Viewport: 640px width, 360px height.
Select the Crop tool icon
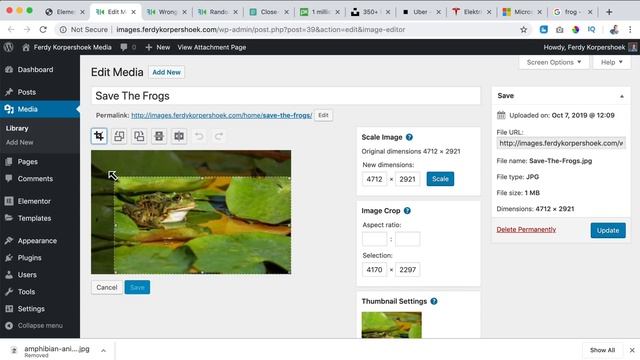click(x=99, y=136)
